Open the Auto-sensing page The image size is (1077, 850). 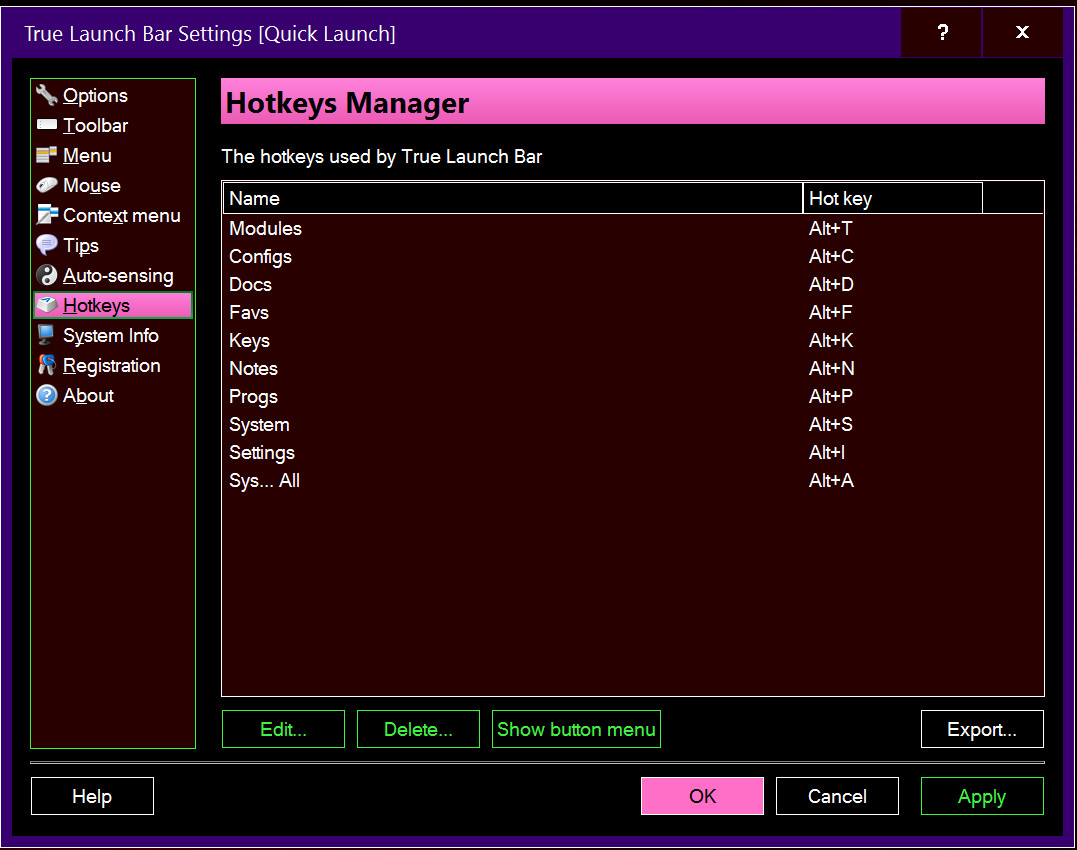point(118,275)
